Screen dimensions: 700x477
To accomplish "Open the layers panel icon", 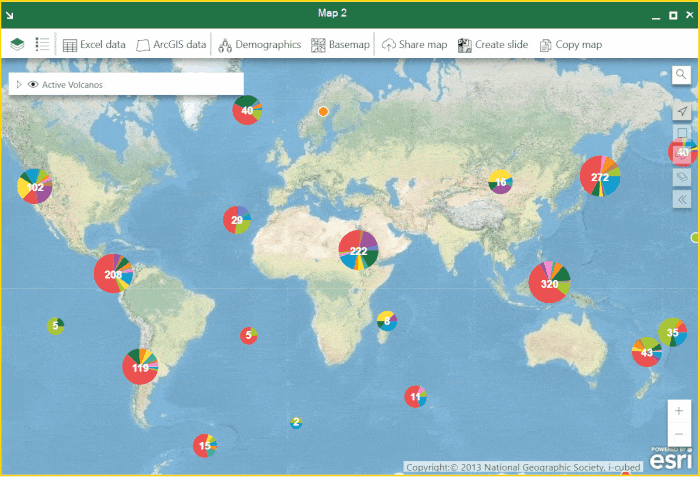I will tap(17, 45).
